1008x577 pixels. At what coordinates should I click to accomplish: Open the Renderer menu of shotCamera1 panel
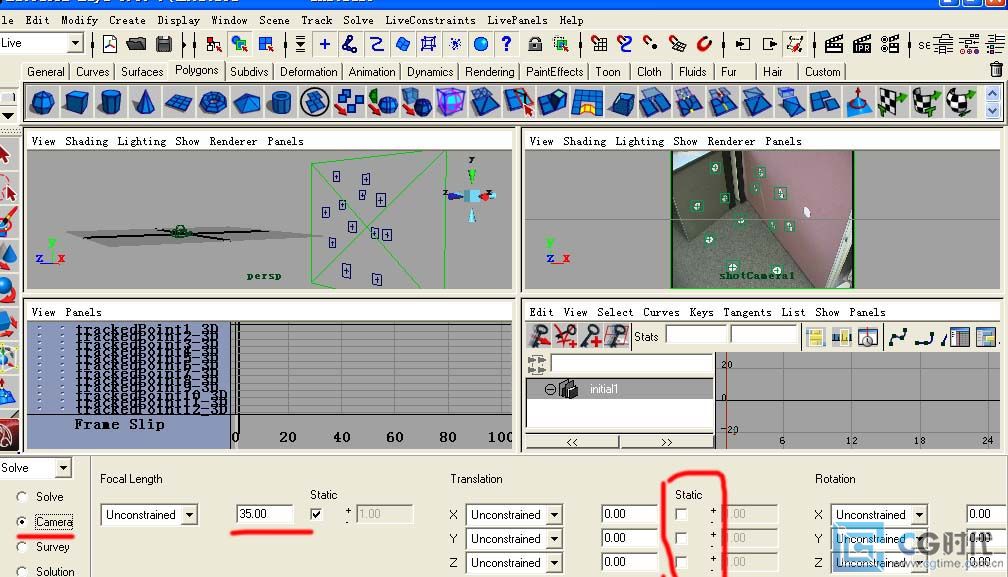tap(731, 141)
